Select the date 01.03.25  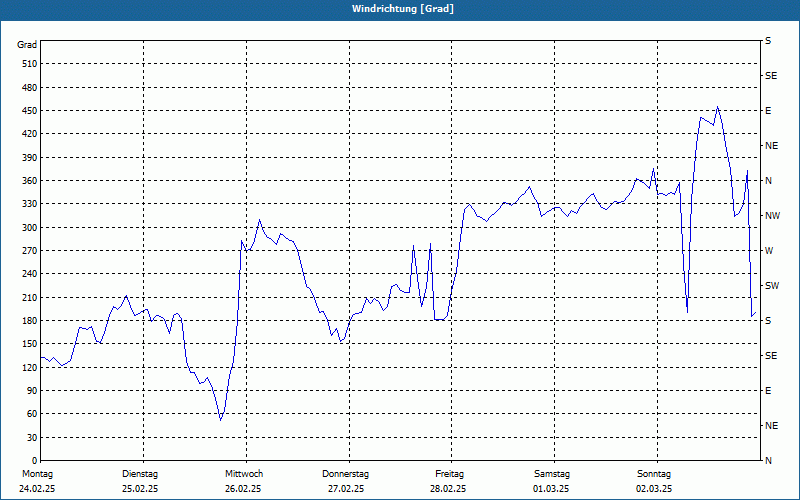(x=551, y=489)
